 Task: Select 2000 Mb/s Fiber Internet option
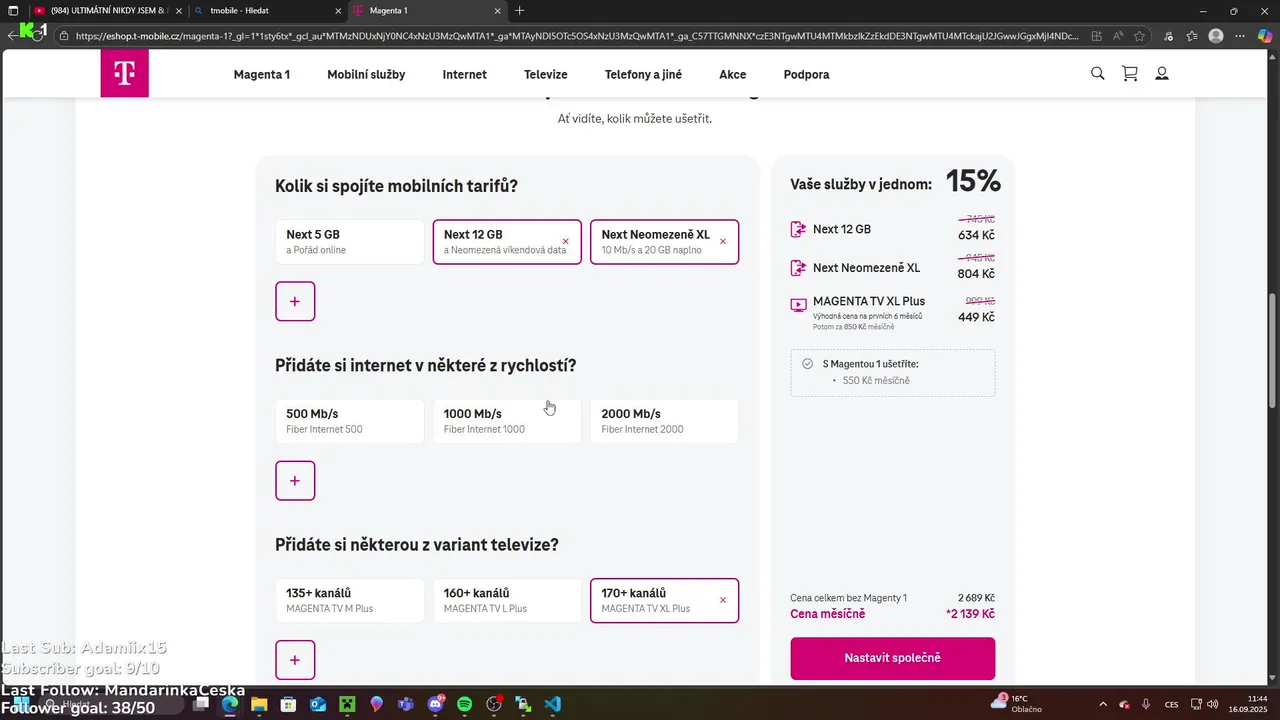click(x=665, y=421)
